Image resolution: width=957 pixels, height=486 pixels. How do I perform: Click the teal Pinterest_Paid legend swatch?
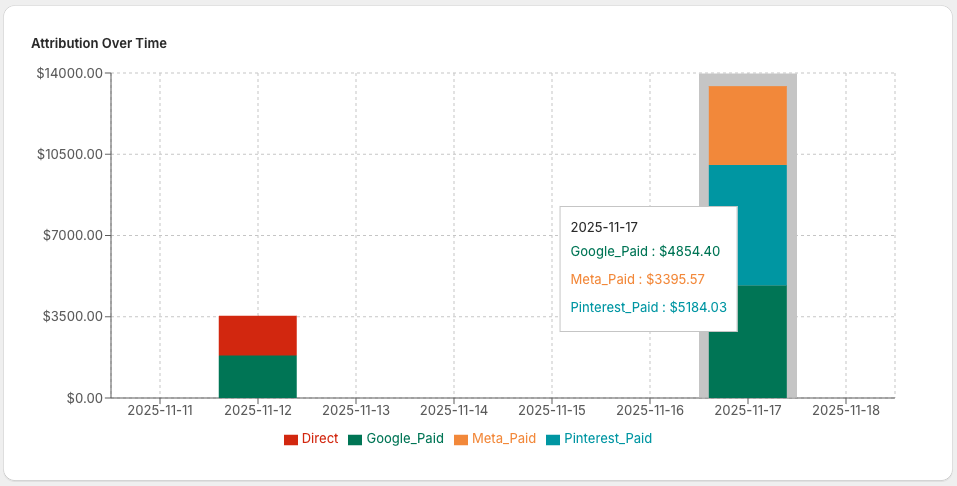553,439
